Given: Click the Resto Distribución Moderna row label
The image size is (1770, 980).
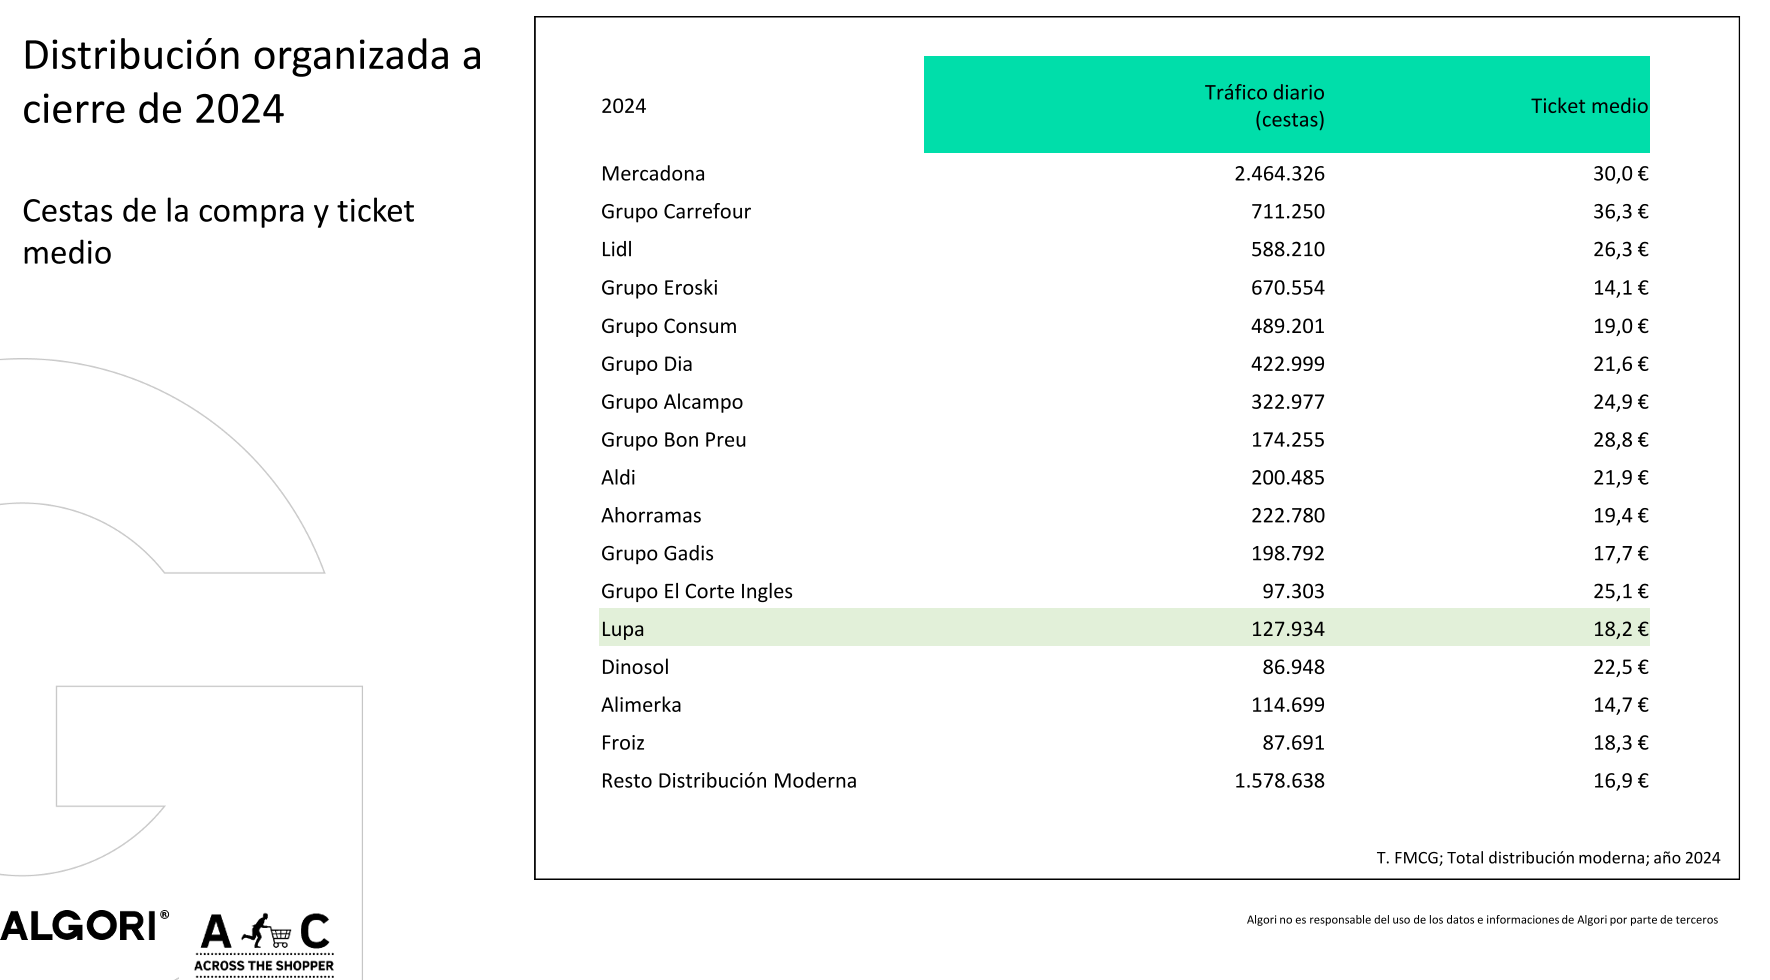Looking at the screenshot, I should click(x=728, y=781).
